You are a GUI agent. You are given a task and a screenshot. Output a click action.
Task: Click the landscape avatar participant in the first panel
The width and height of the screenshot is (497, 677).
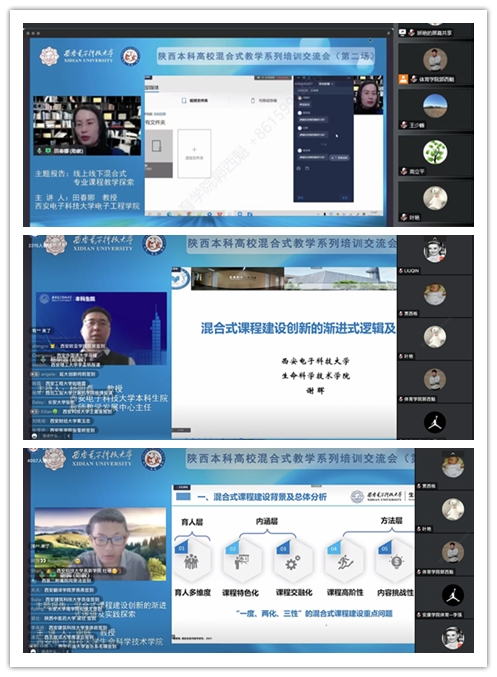435,106
